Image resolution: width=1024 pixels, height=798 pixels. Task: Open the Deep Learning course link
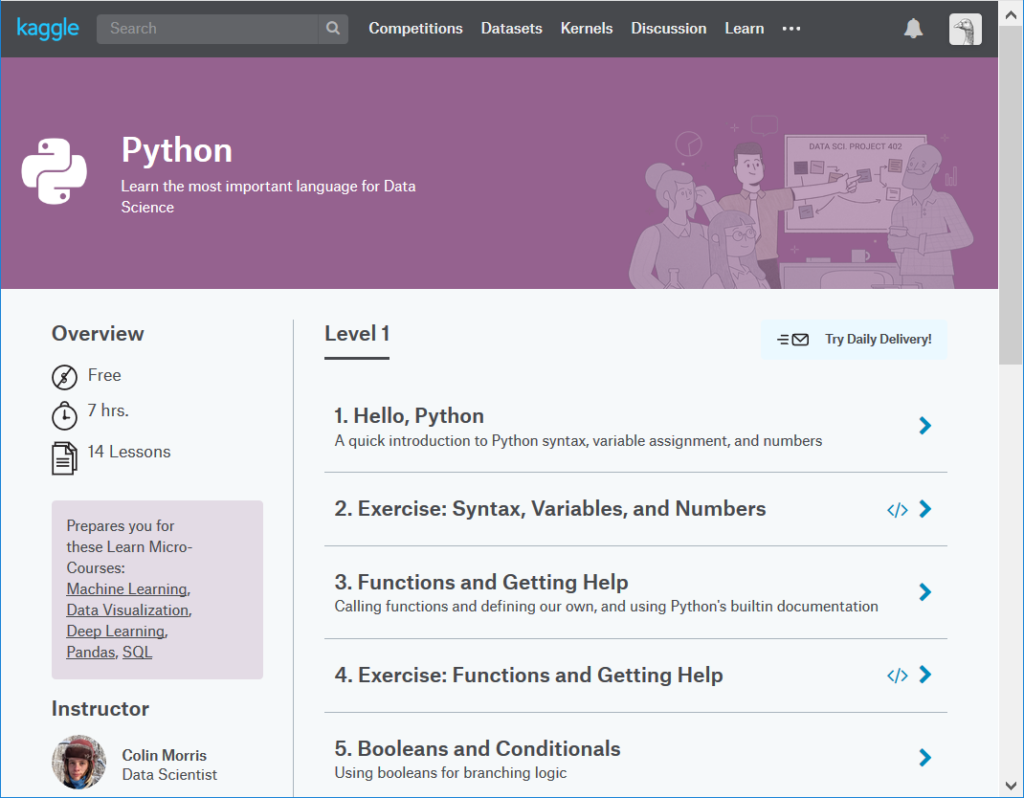116,631
